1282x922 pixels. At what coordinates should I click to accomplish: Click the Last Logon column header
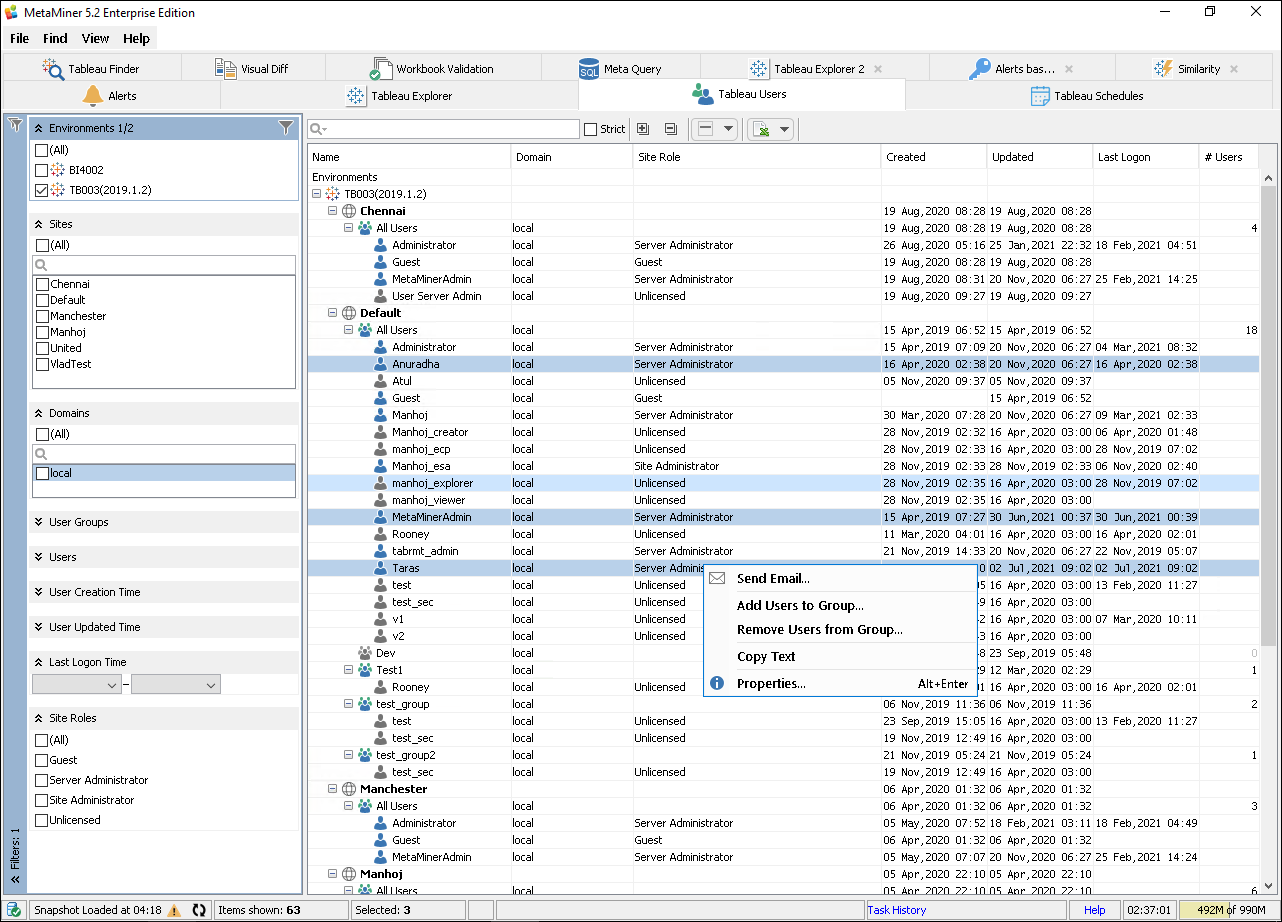pos(1145,157)
